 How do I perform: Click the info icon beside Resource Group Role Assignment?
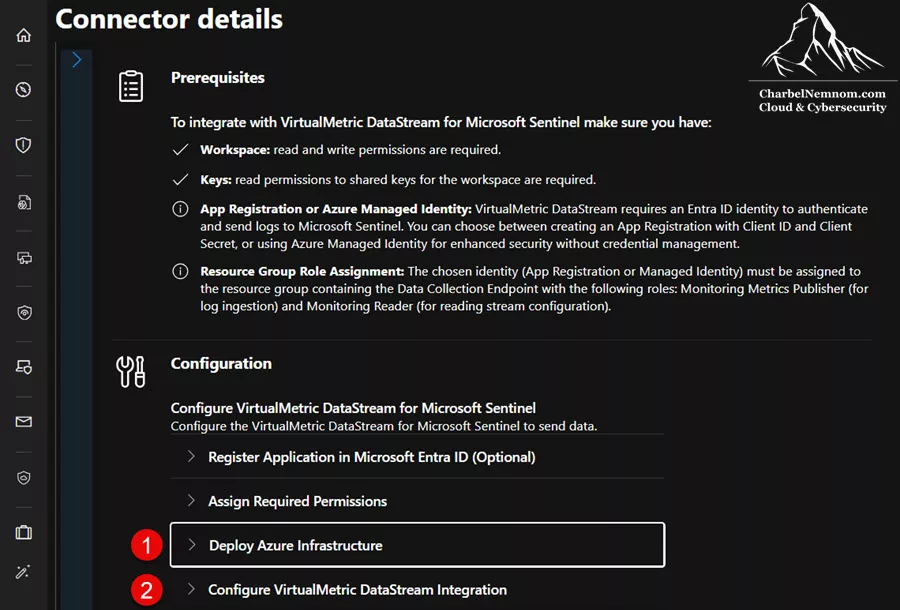(x=180, y=271)
